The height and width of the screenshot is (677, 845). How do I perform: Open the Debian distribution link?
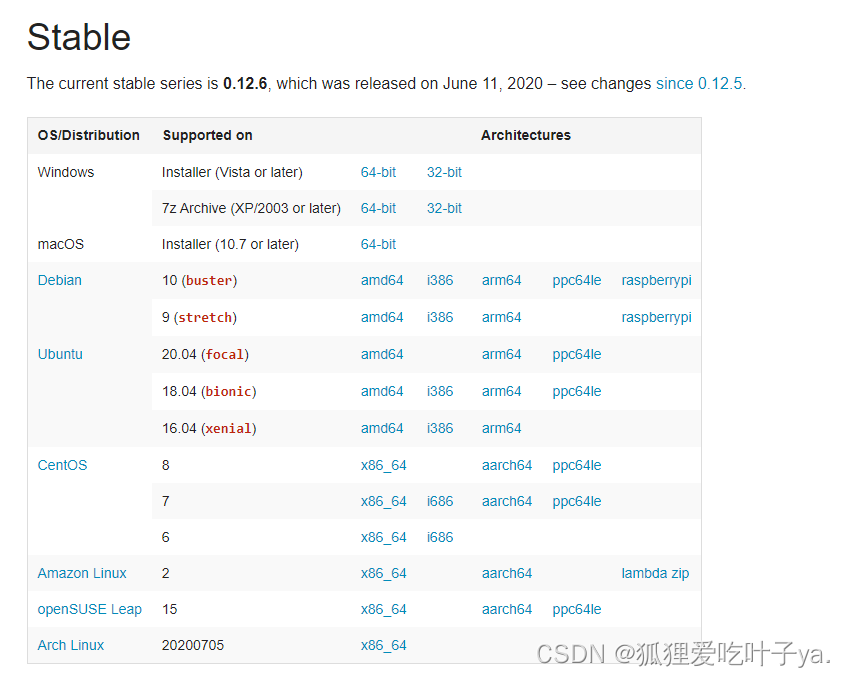tap(60, 280)
